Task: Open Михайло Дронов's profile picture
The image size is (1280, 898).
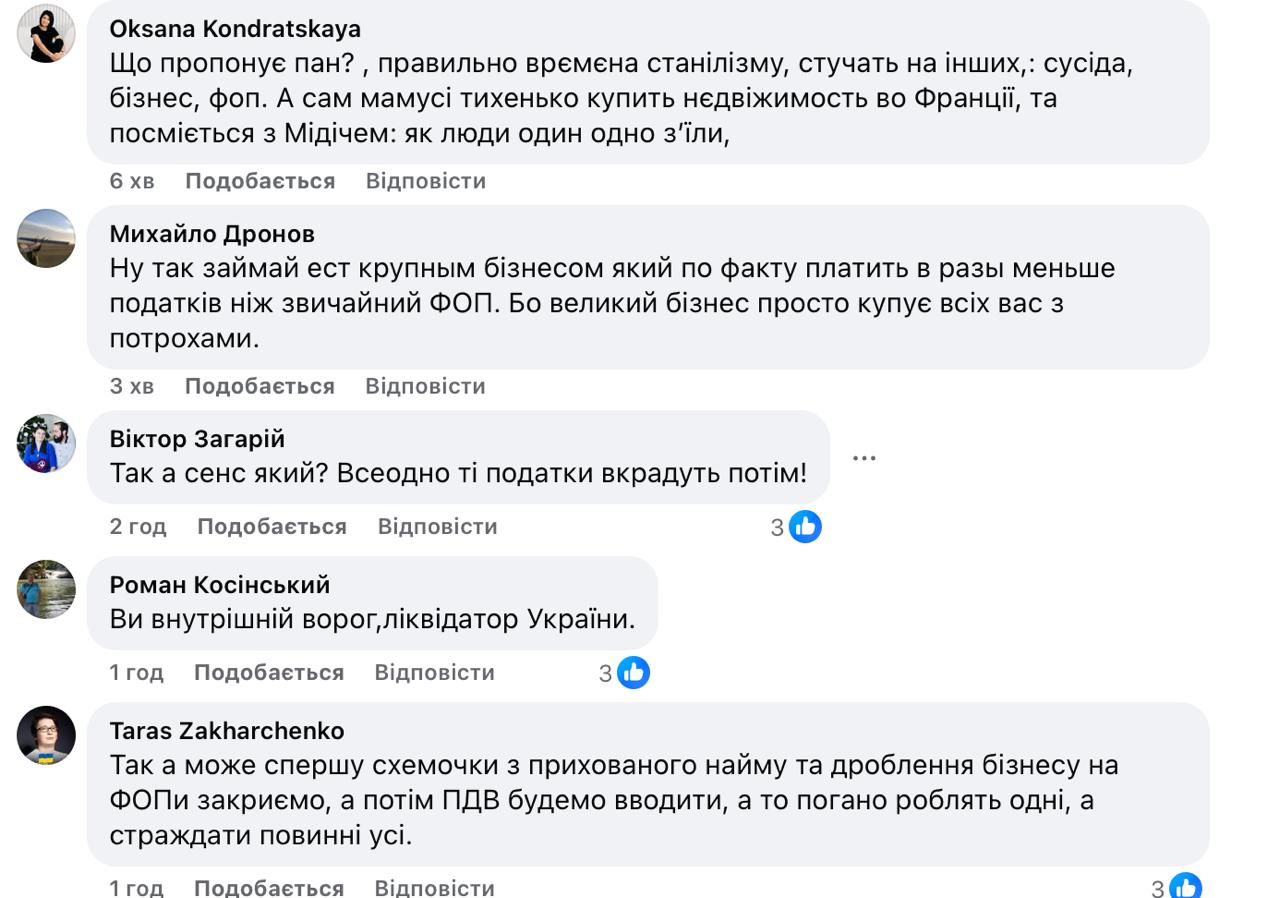Action: click(46, 239)
